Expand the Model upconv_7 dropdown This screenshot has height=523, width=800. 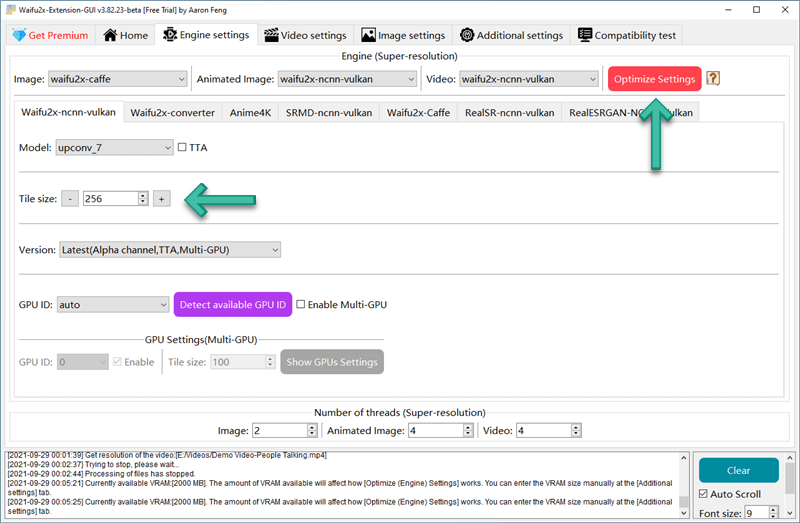(x=115, y=148)
